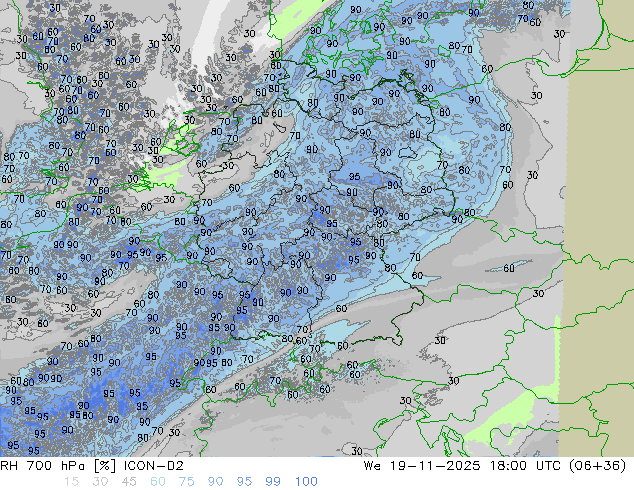Click the weekday 'We' in the footer
The height and width of the screenshot is (490, 634).
pos(372,466)
